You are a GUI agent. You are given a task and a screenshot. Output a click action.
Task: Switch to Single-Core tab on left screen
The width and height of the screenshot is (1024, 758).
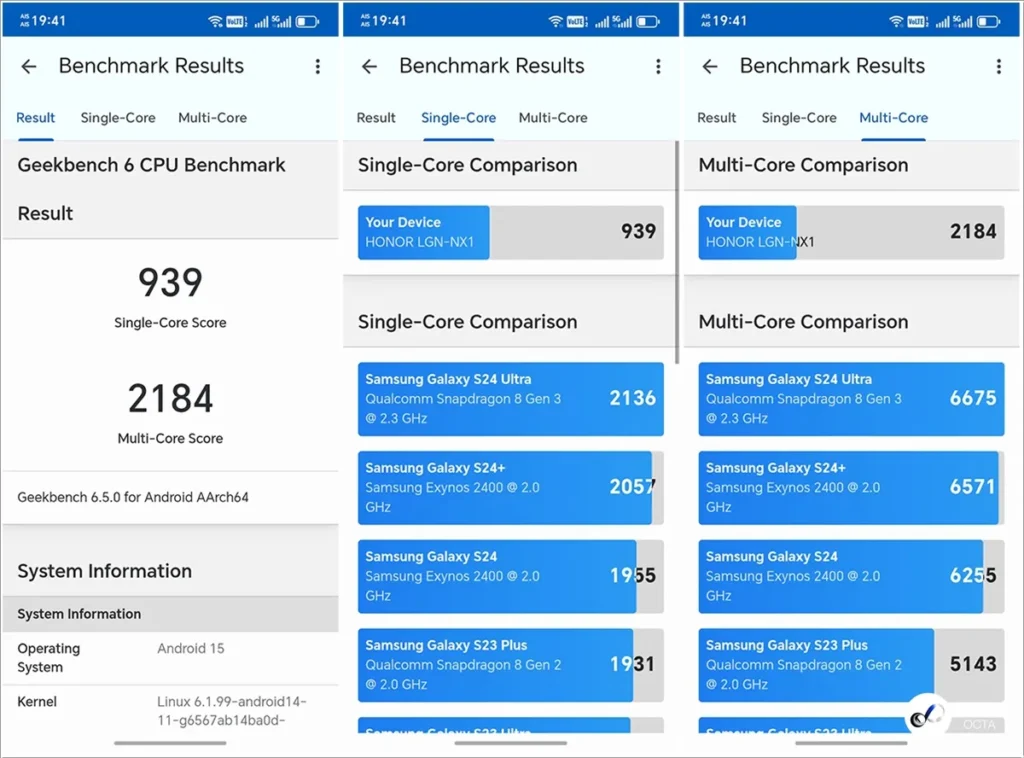118,118
